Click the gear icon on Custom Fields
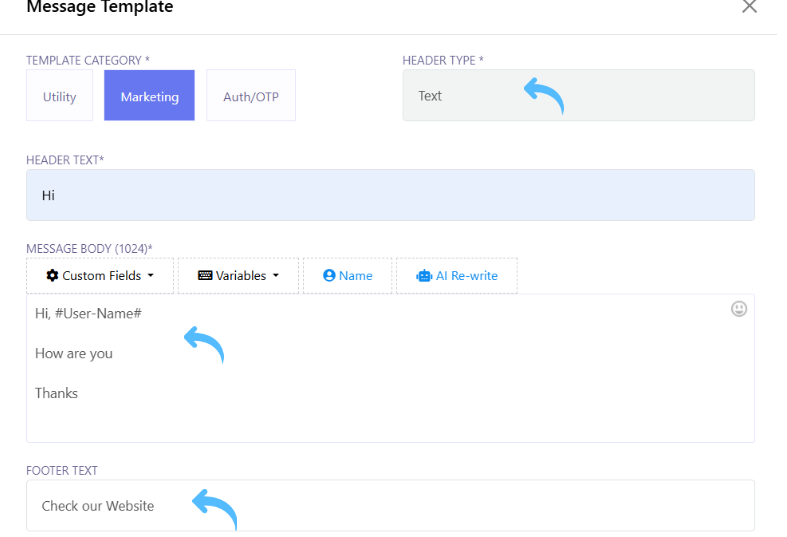The height and width of the screenshot is (537, 787). point(52,276)
